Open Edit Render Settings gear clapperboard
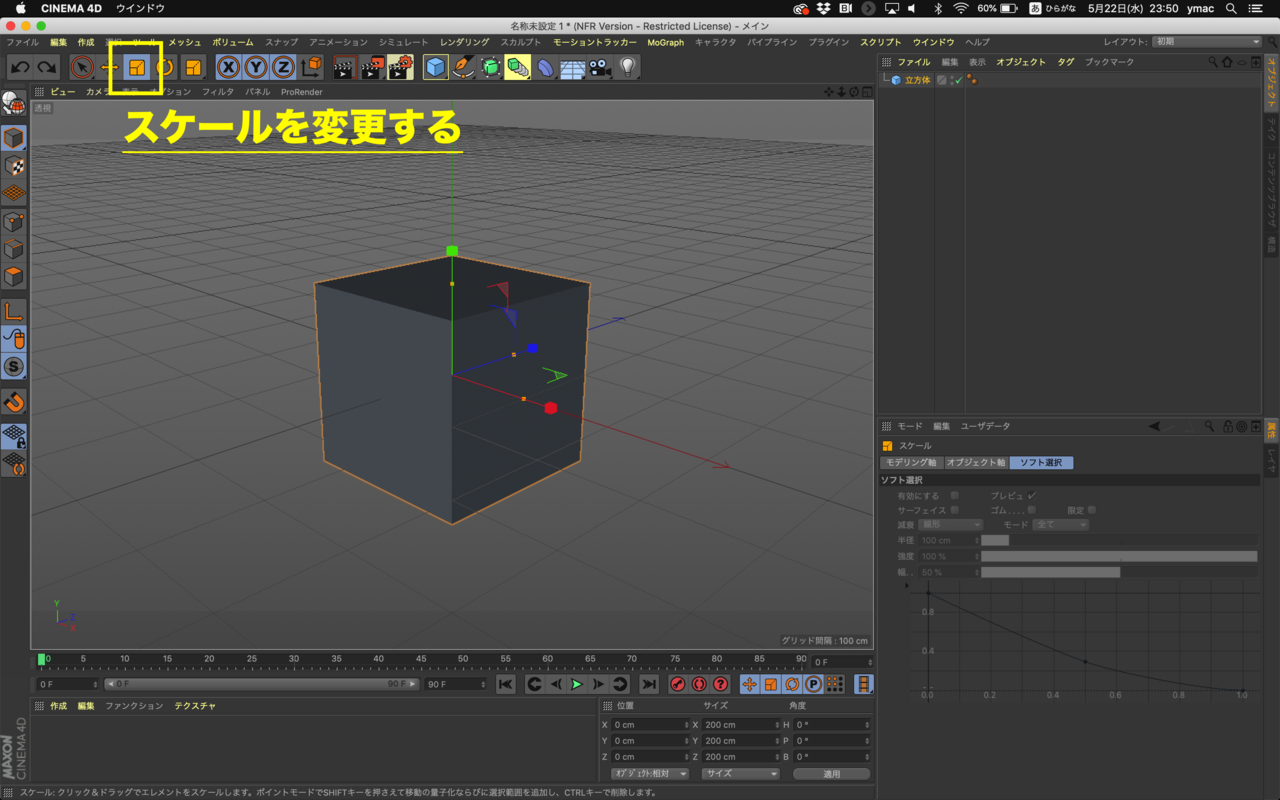The width and height of the screenshot is (1280, 800). 400,68
